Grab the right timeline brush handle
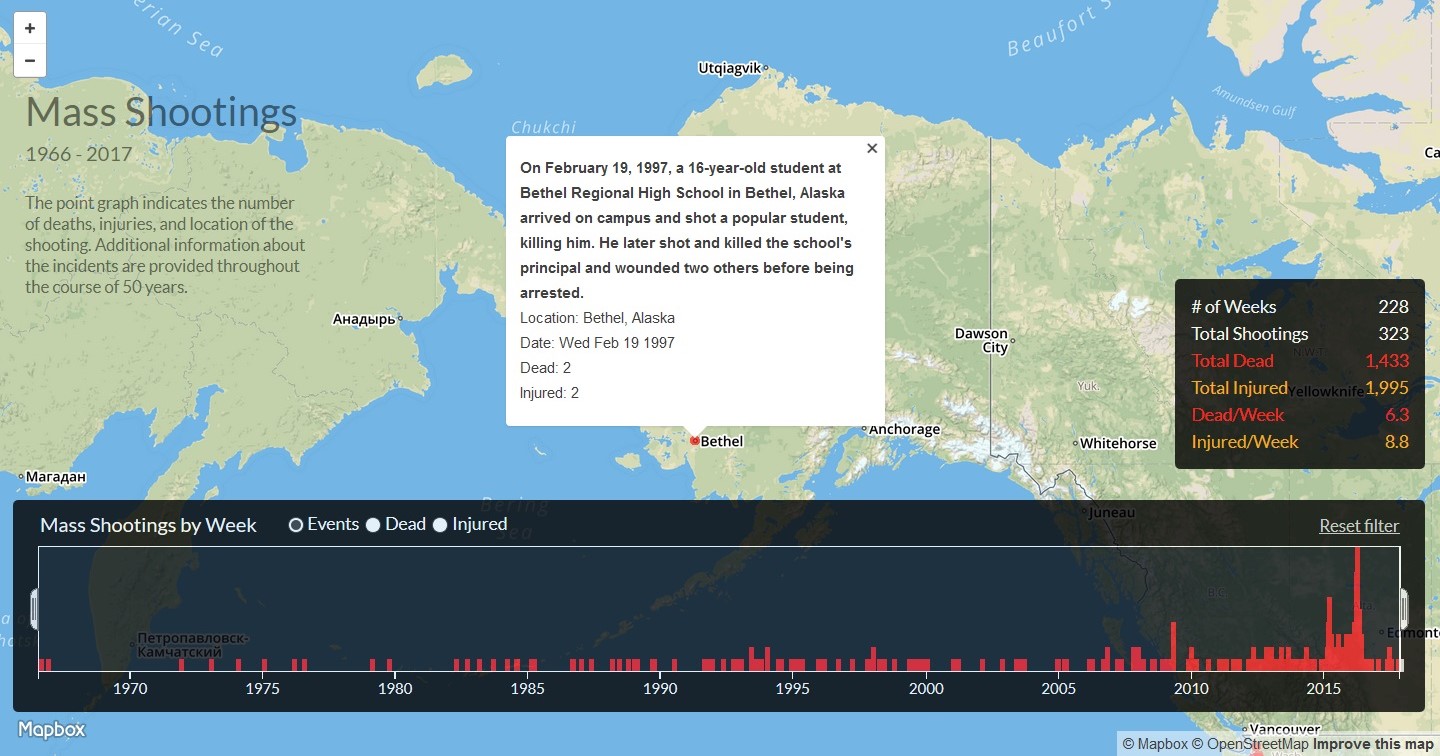This screenshot has width=1440, height=756. (1404, 609)
